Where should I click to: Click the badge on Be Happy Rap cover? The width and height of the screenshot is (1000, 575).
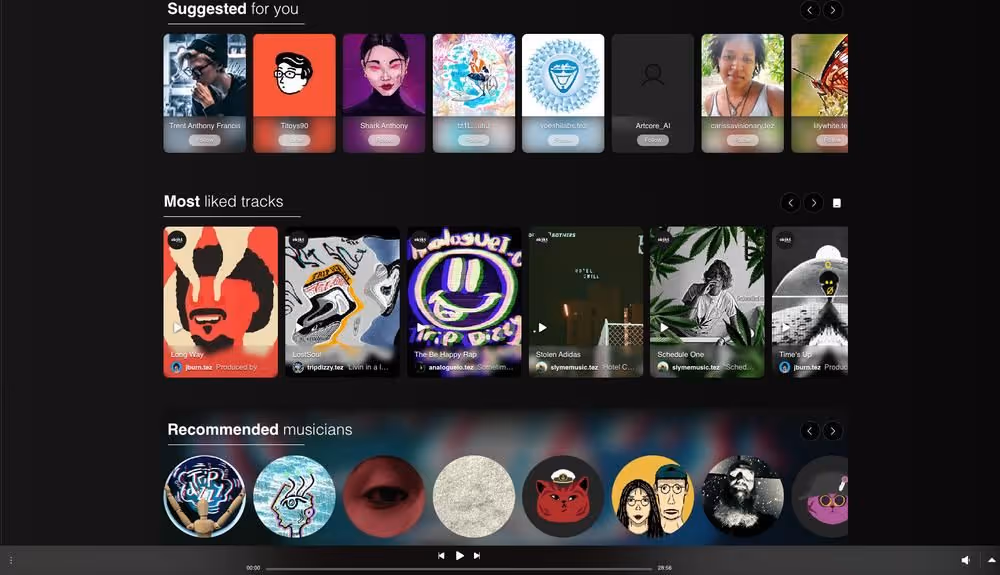coord(420,240)
